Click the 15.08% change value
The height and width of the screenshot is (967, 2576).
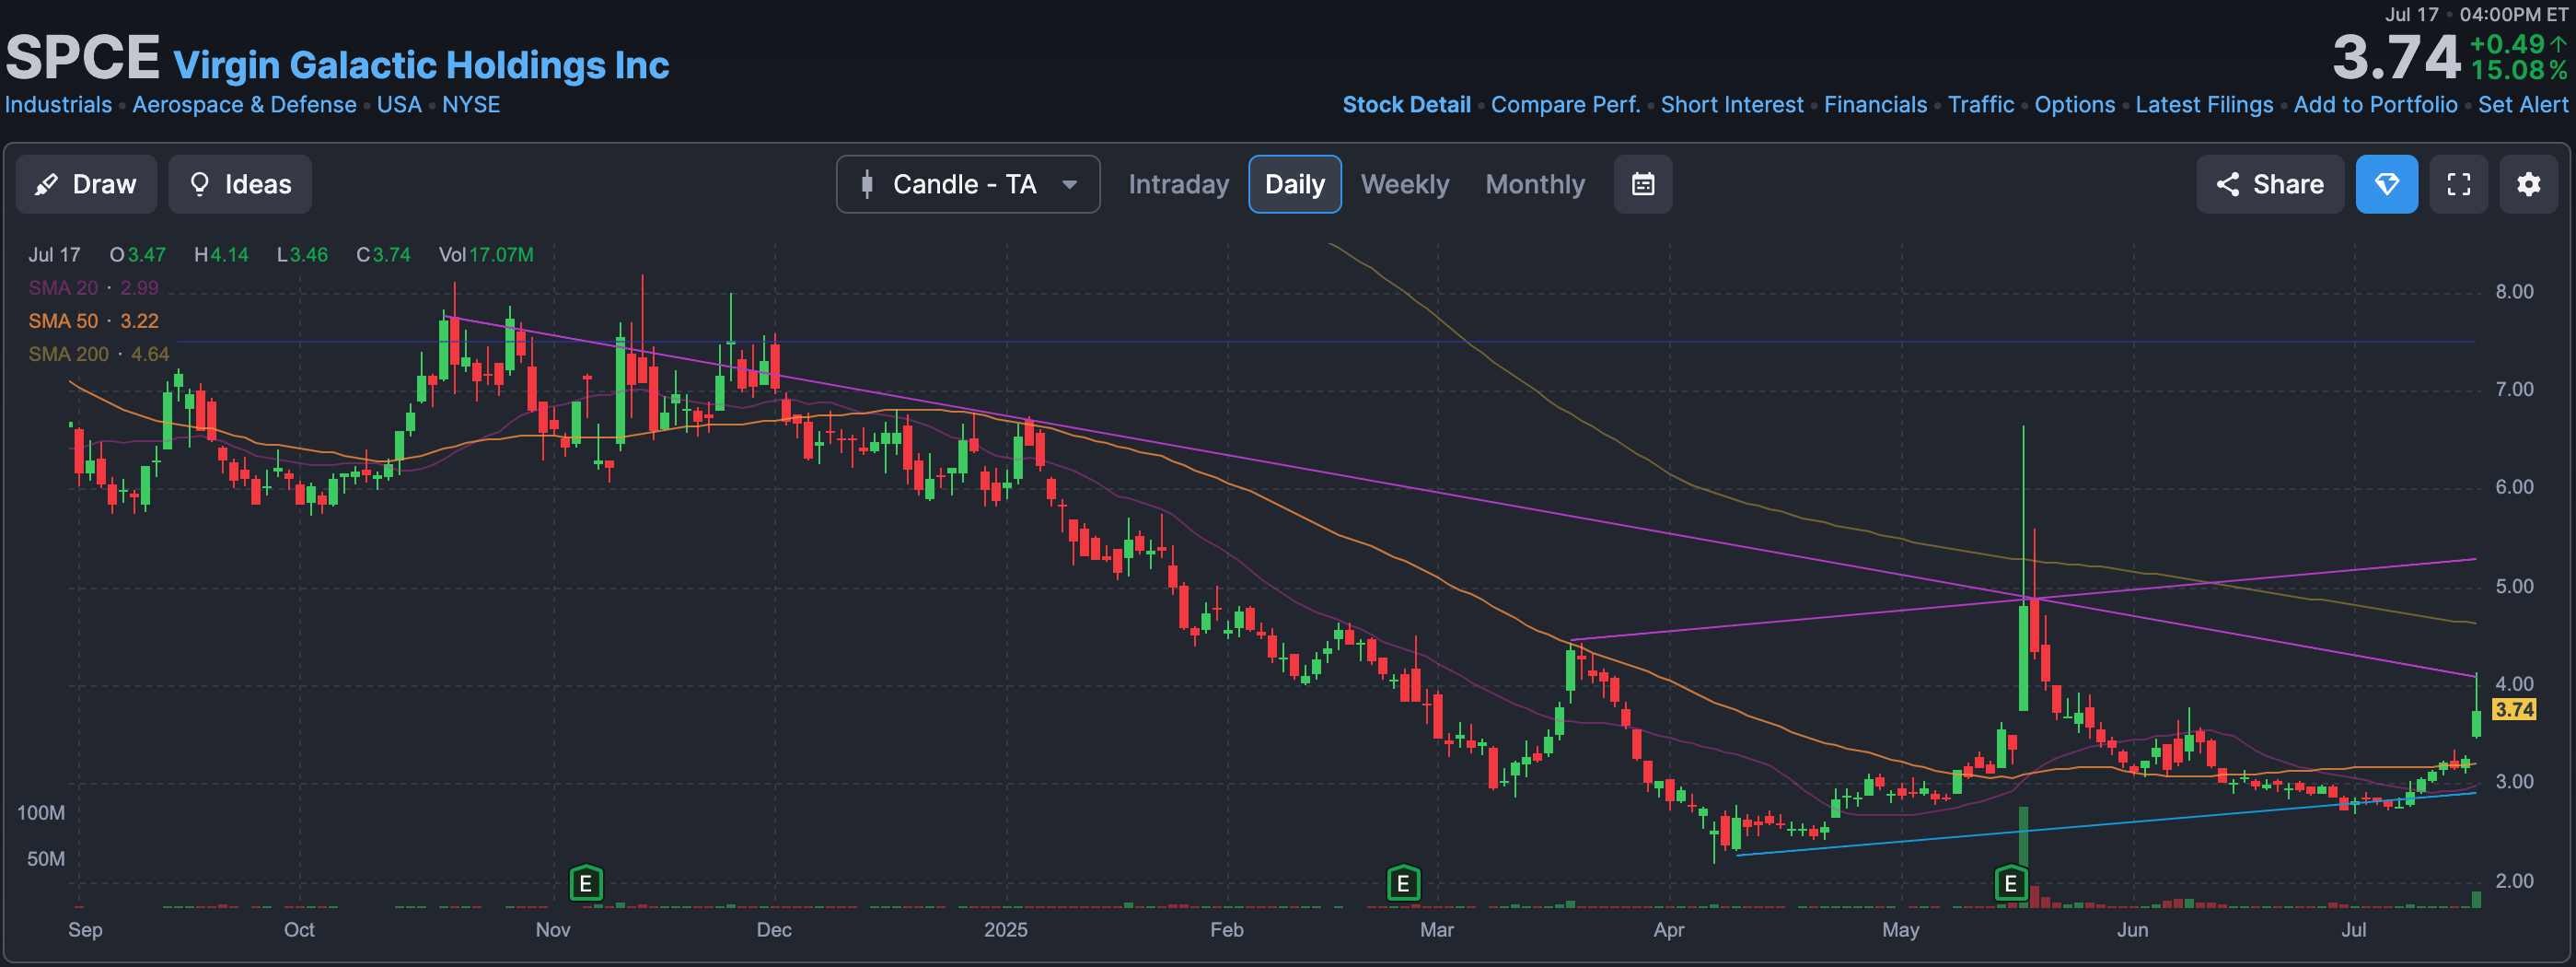click(2518, 71)
